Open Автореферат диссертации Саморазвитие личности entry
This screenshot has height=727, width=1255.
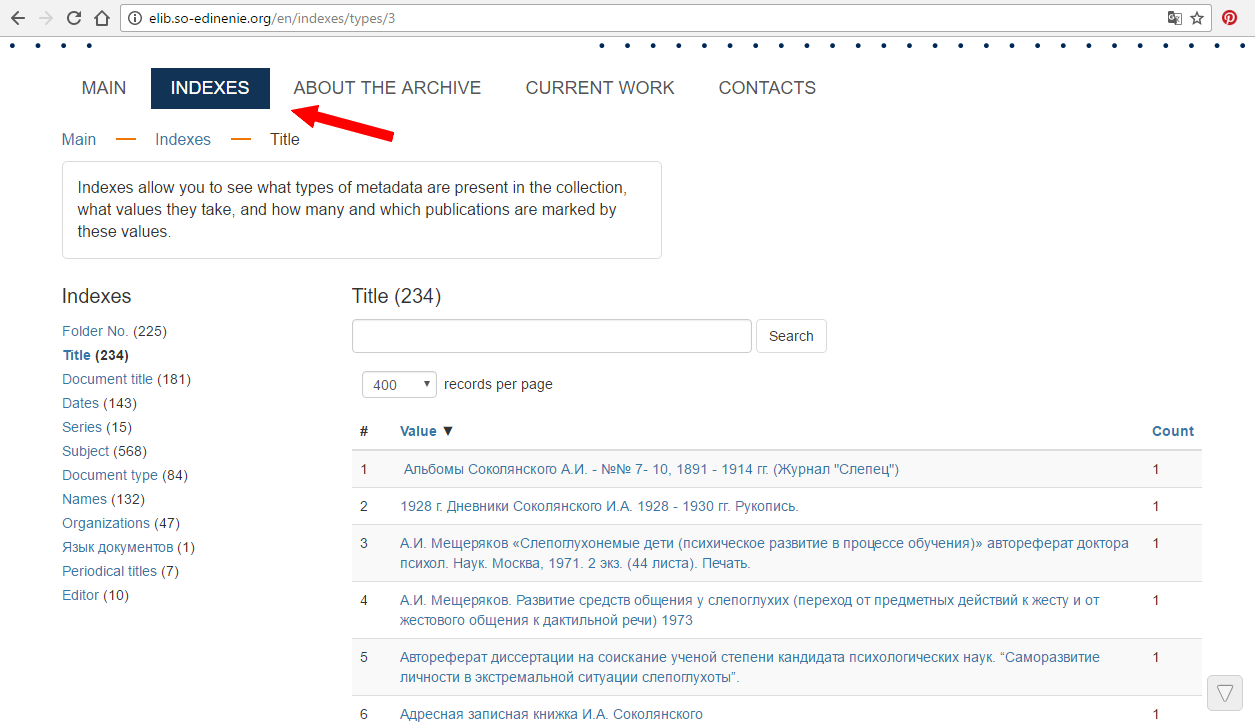pos(749,667)
